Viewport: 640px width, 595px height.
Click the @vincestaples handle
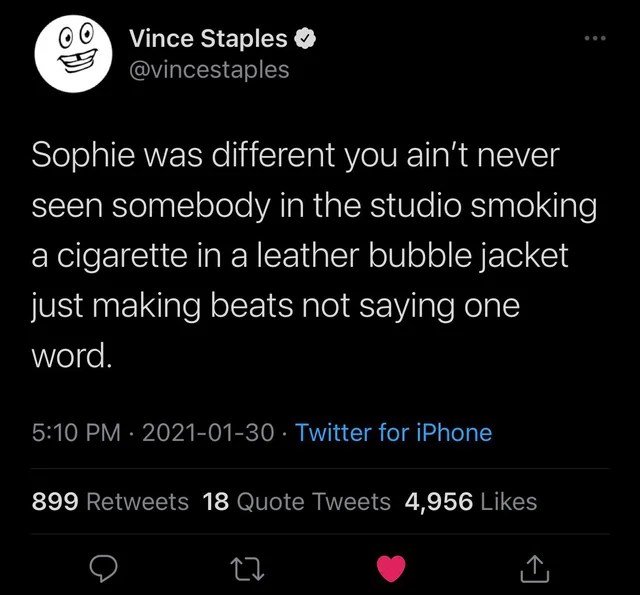point(208,69)
